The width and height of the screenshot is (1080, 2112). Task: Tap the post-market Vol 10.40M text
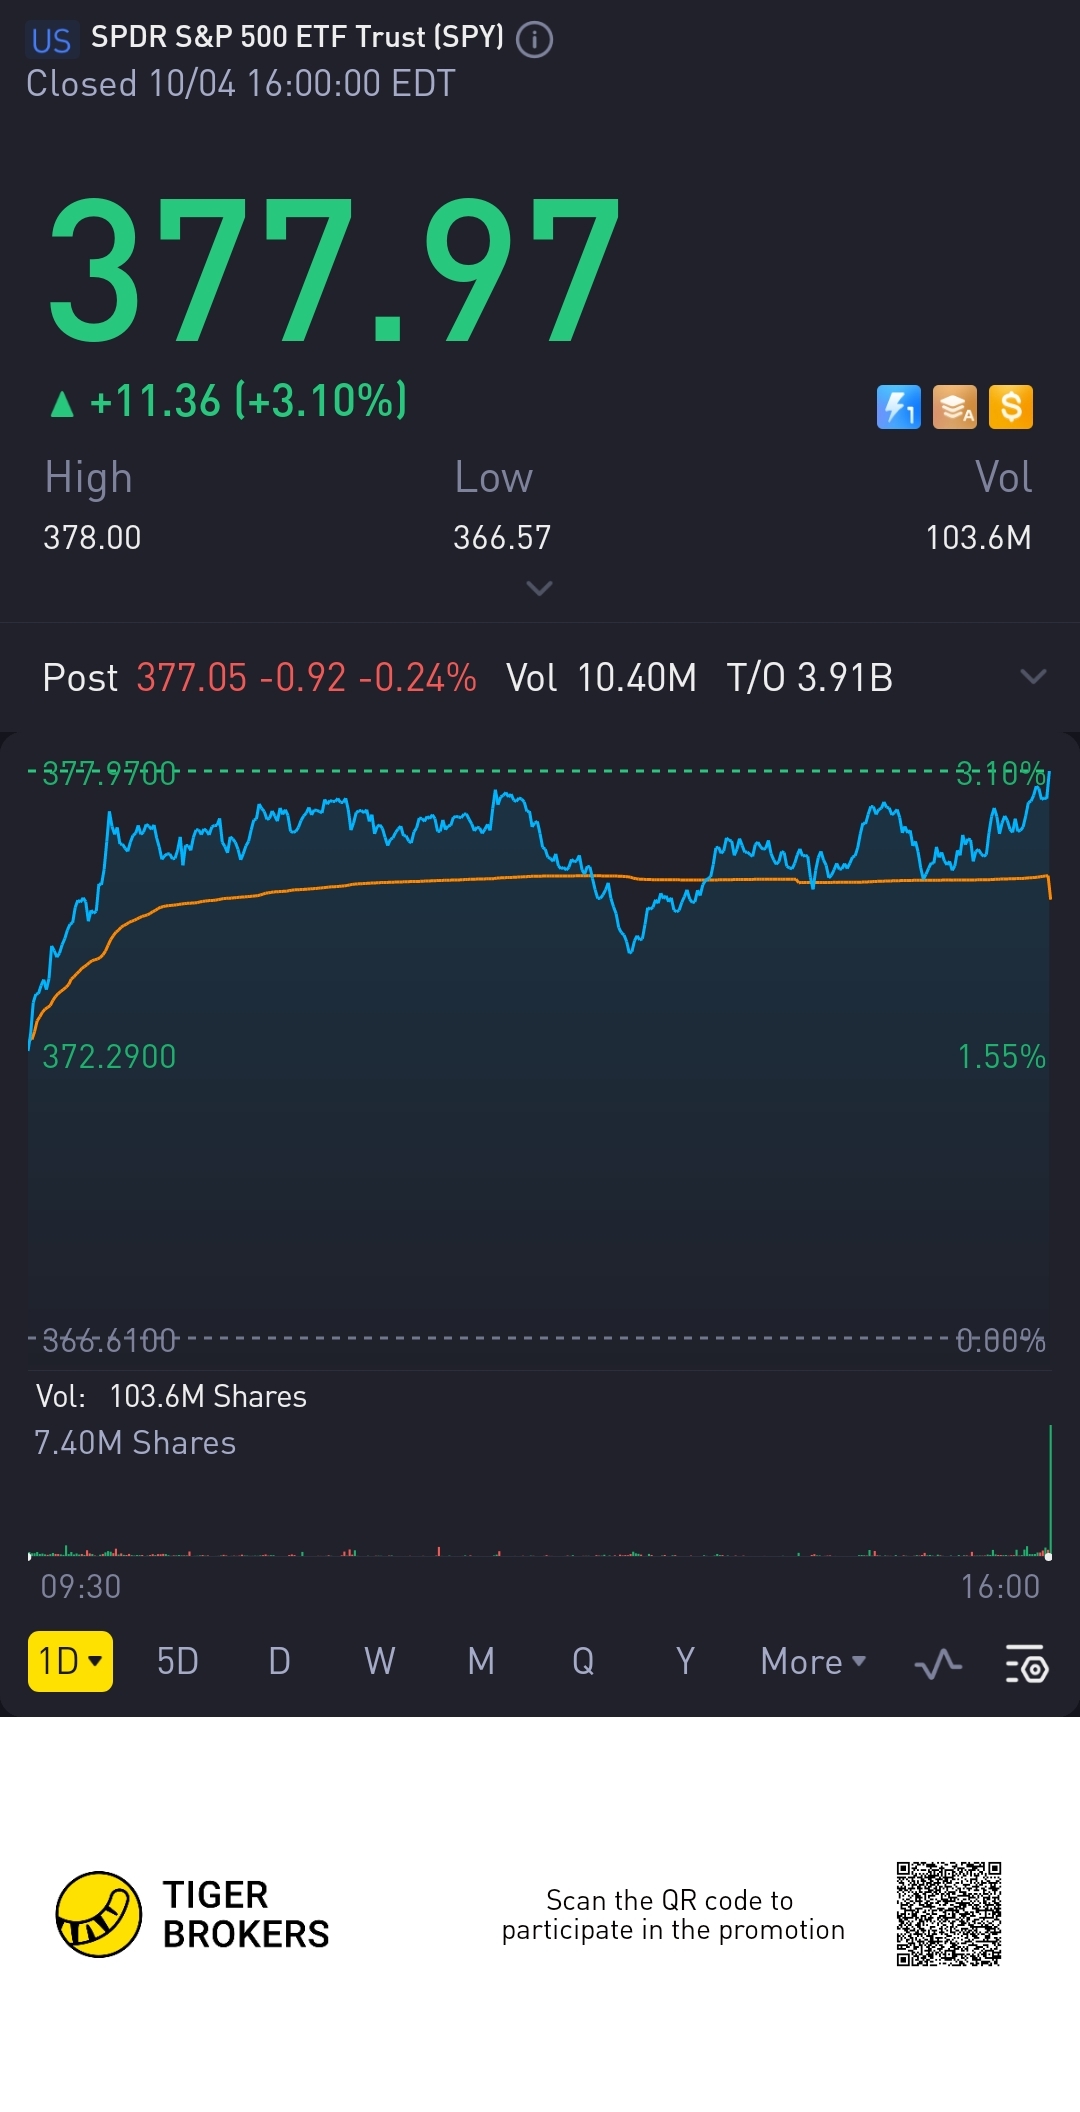[601, 678]
